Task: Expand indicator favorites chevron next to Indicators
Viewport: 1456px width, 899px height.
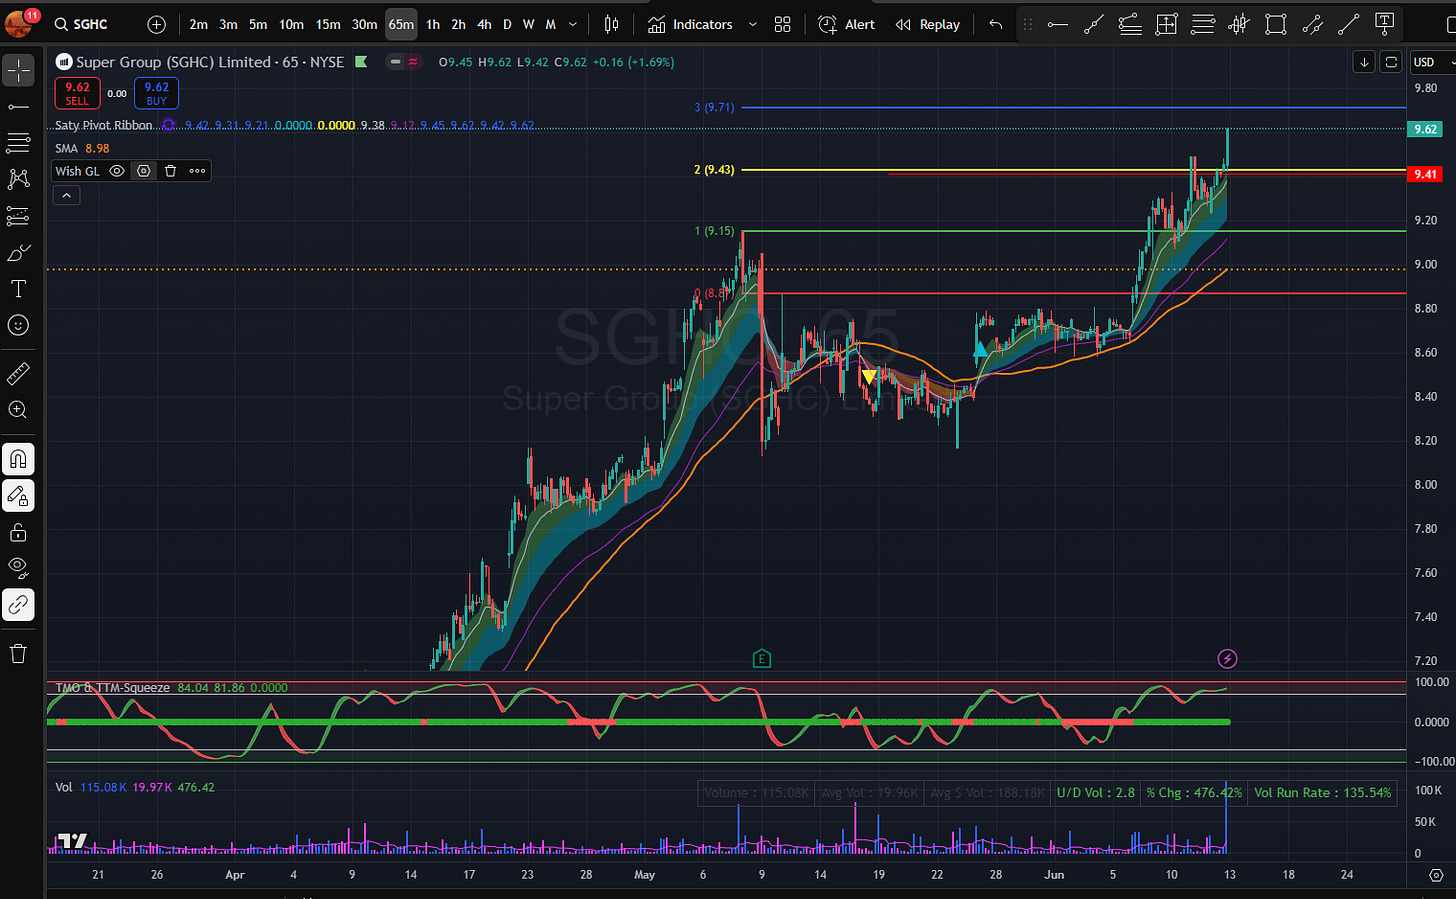Action: pyautogui.click(x=752, y=24)
